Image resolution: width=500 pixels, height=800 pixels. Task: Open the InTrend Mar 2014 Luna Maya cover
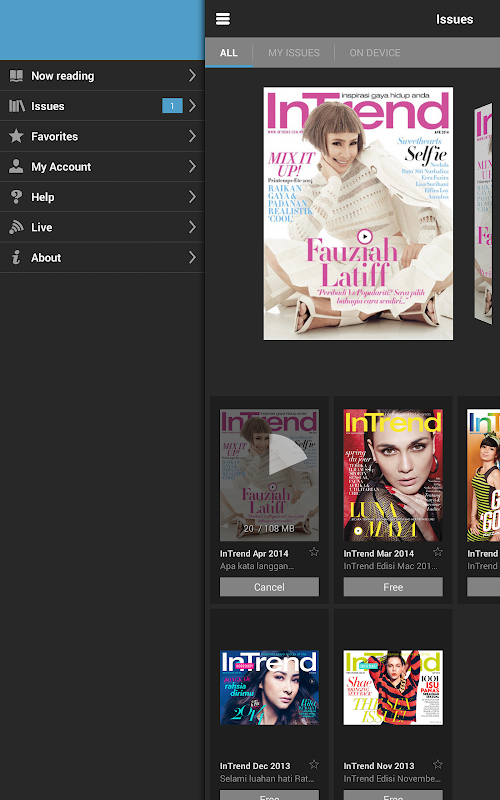point(393,475)
